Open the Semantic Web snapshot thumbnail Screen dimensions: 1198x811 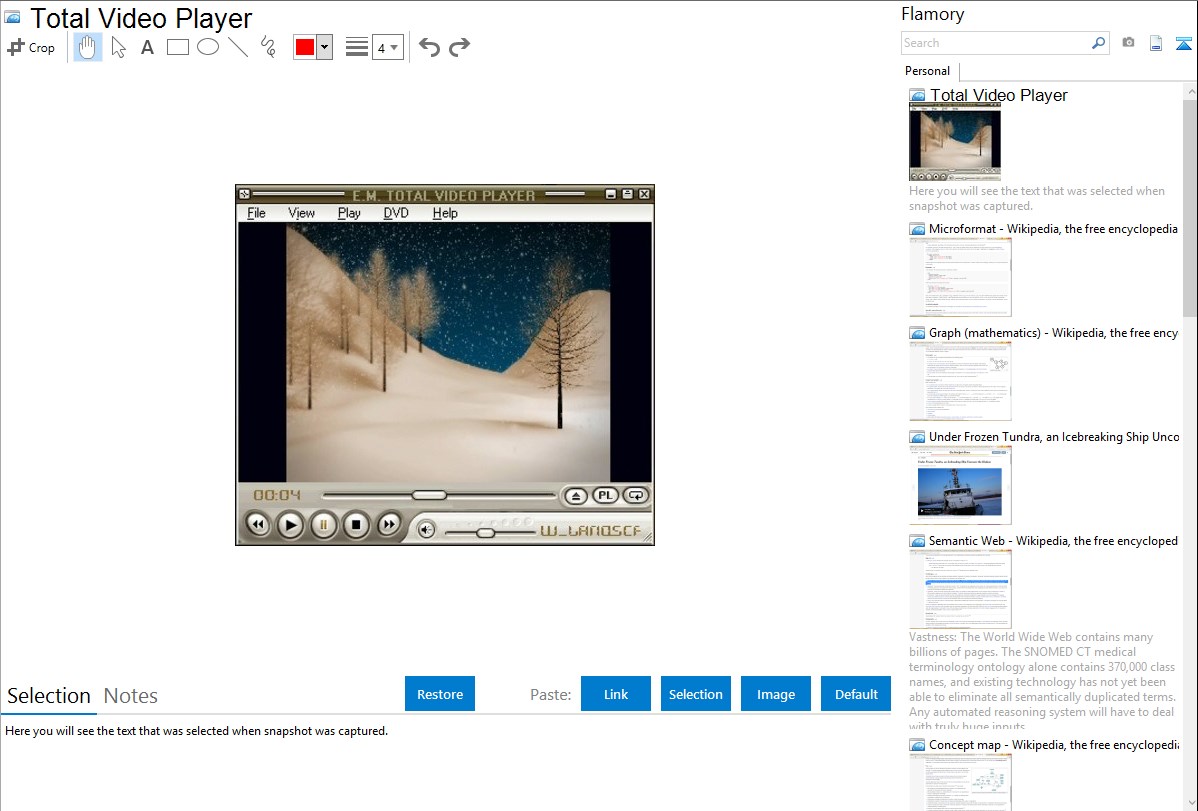coord(960,589)
